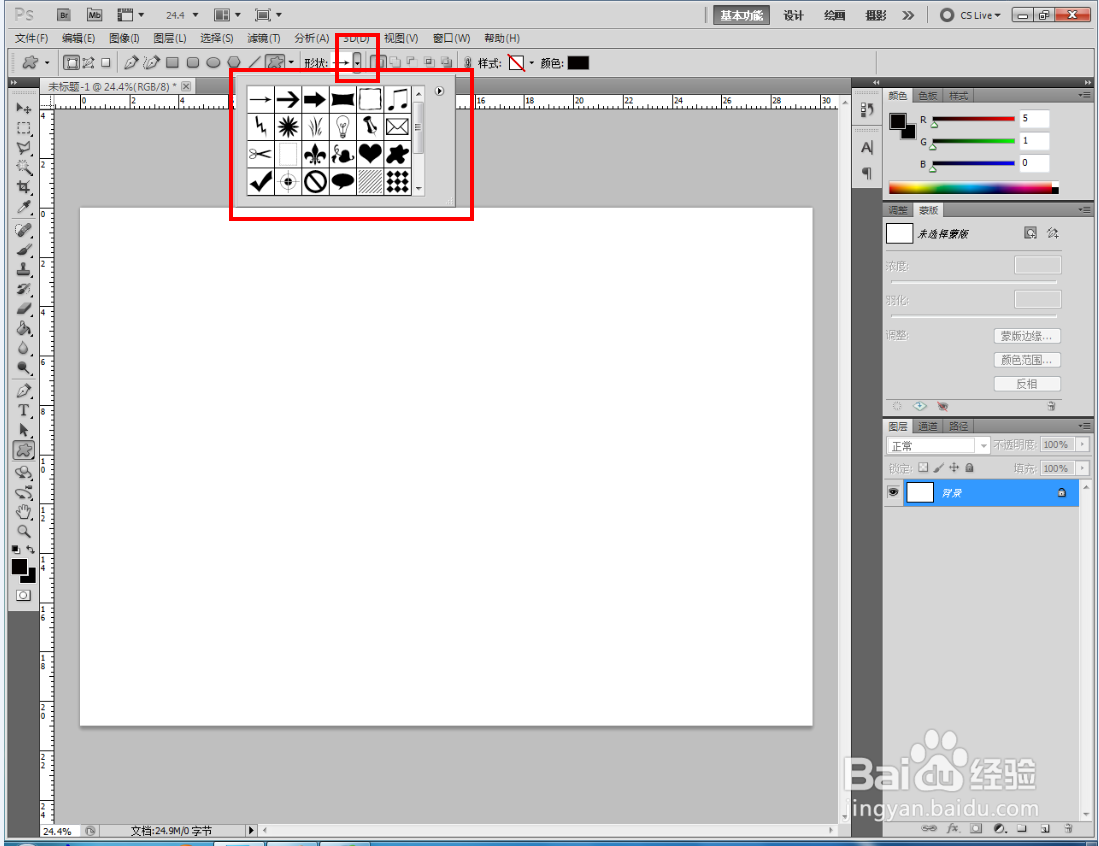Select the Paint Bucket tool
Viewport: 1099px width, 846px height.
[x=24, y=328]
